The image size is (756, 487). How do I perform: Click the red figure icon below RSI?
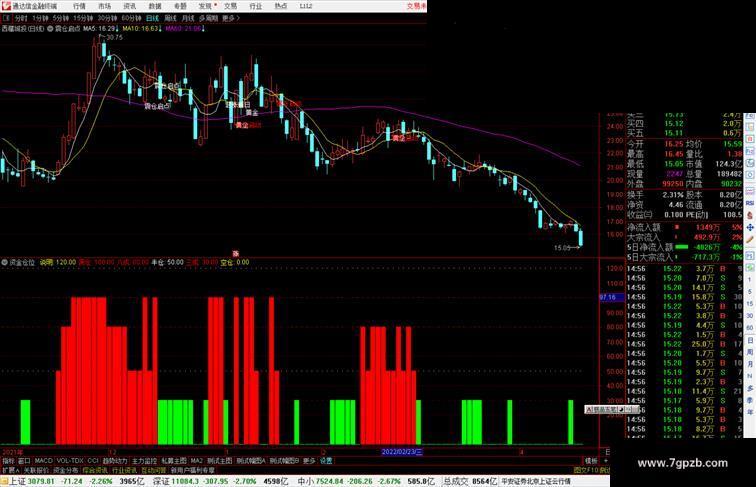click(x=750, y=215)
